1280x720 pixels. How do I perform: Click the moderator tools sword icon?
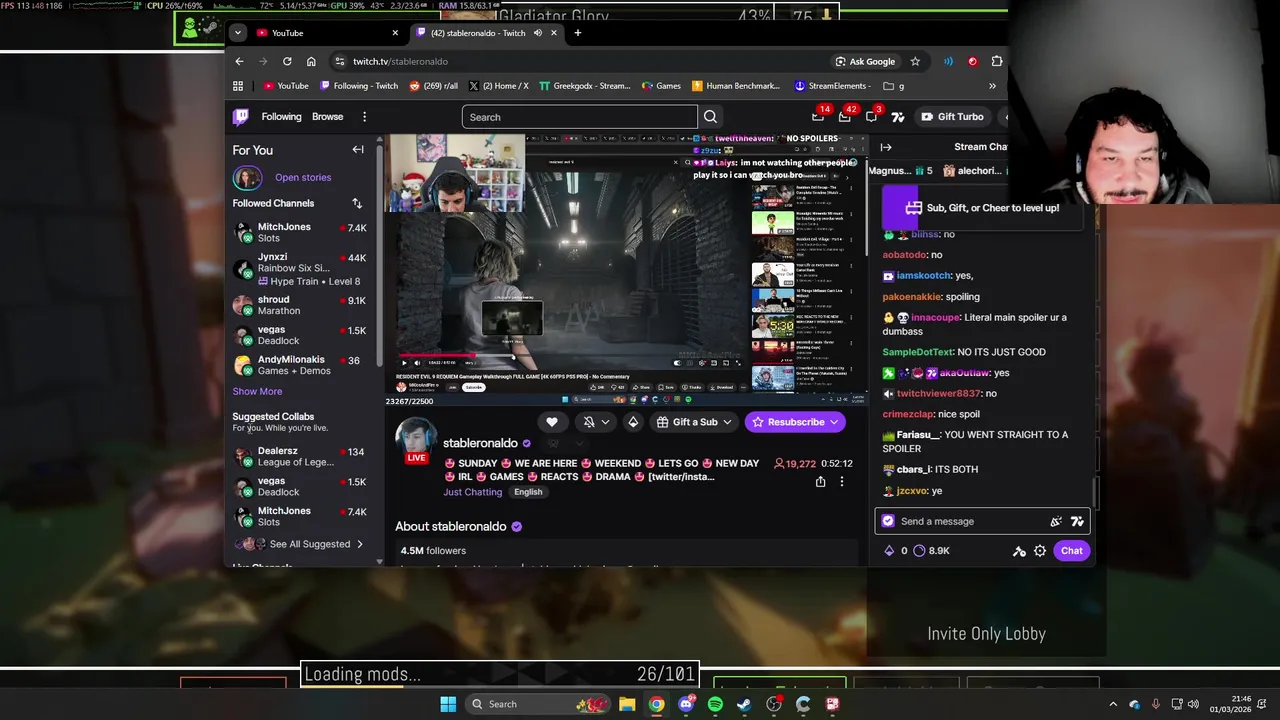click(x=1019, y=551)
